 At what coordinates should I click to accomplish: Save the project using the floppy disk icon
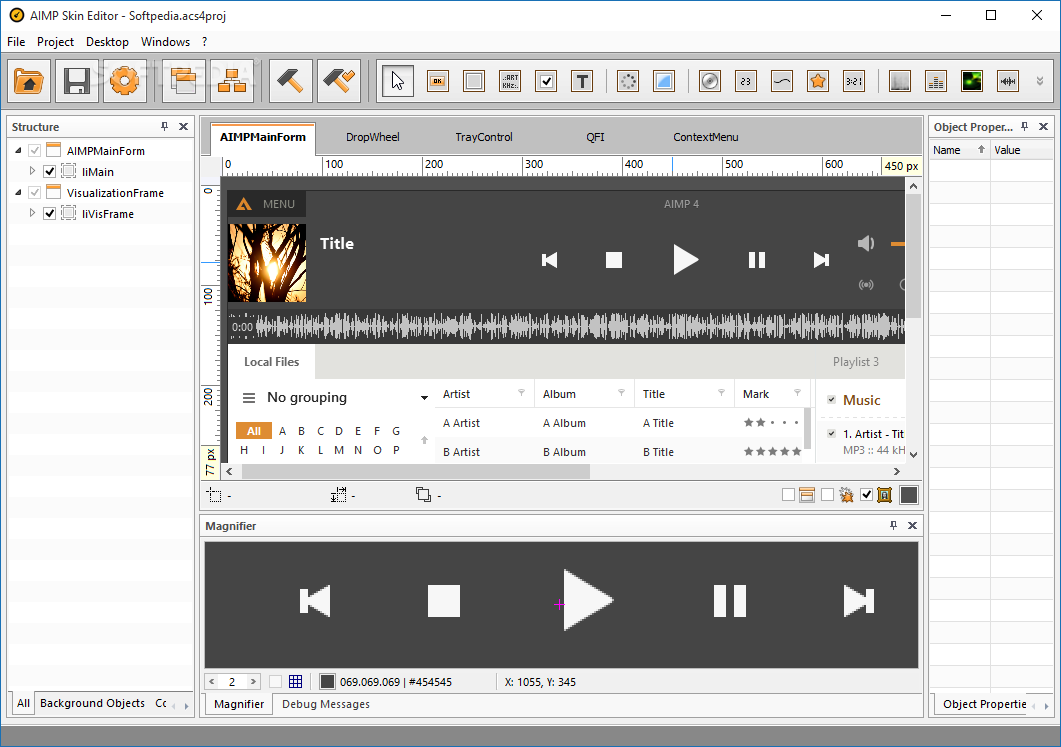pyautogui.click(x=76, y=81)
